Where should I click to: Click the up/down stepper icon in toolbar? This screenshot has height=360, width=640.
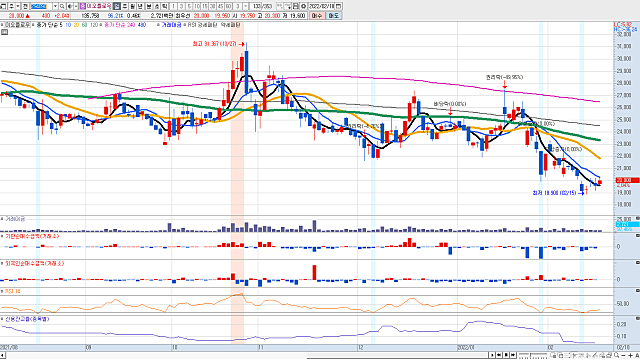tap(11, 7)
